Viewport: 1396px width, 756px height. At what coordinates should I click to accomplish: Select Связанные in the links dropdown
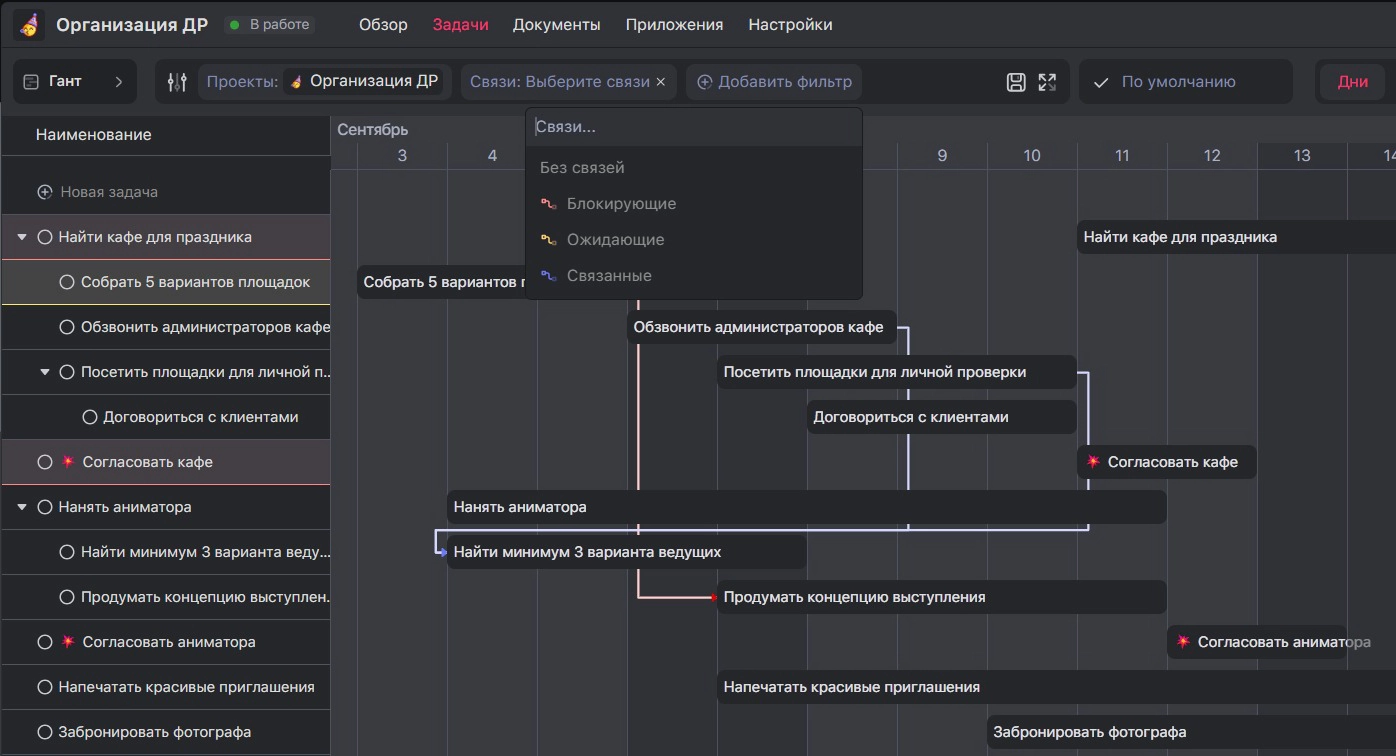[608, 276]
